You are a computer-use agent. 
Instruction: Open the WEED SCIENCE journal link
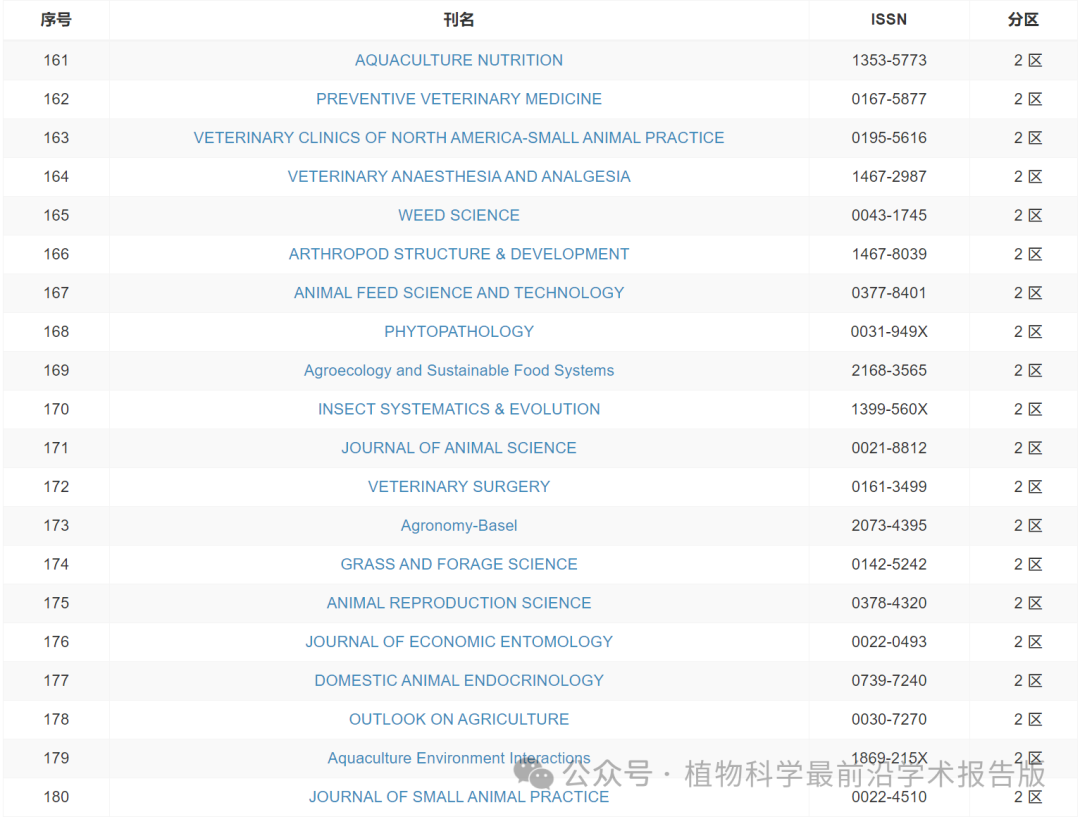(x=459, y=215)
